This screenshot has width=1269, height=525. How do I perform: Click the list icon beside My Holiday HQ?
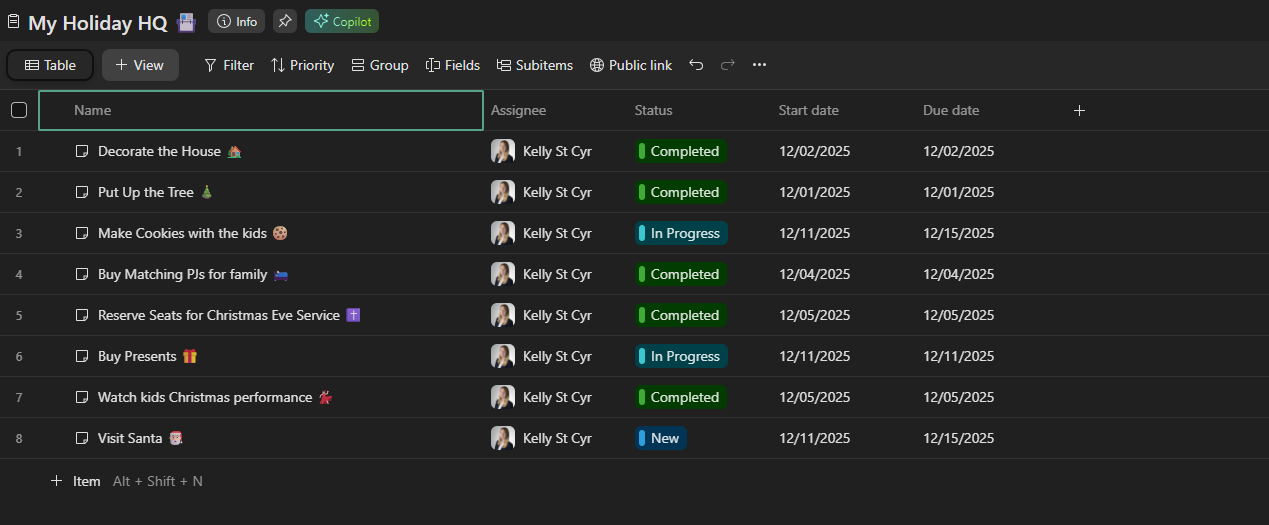[13, 21]
